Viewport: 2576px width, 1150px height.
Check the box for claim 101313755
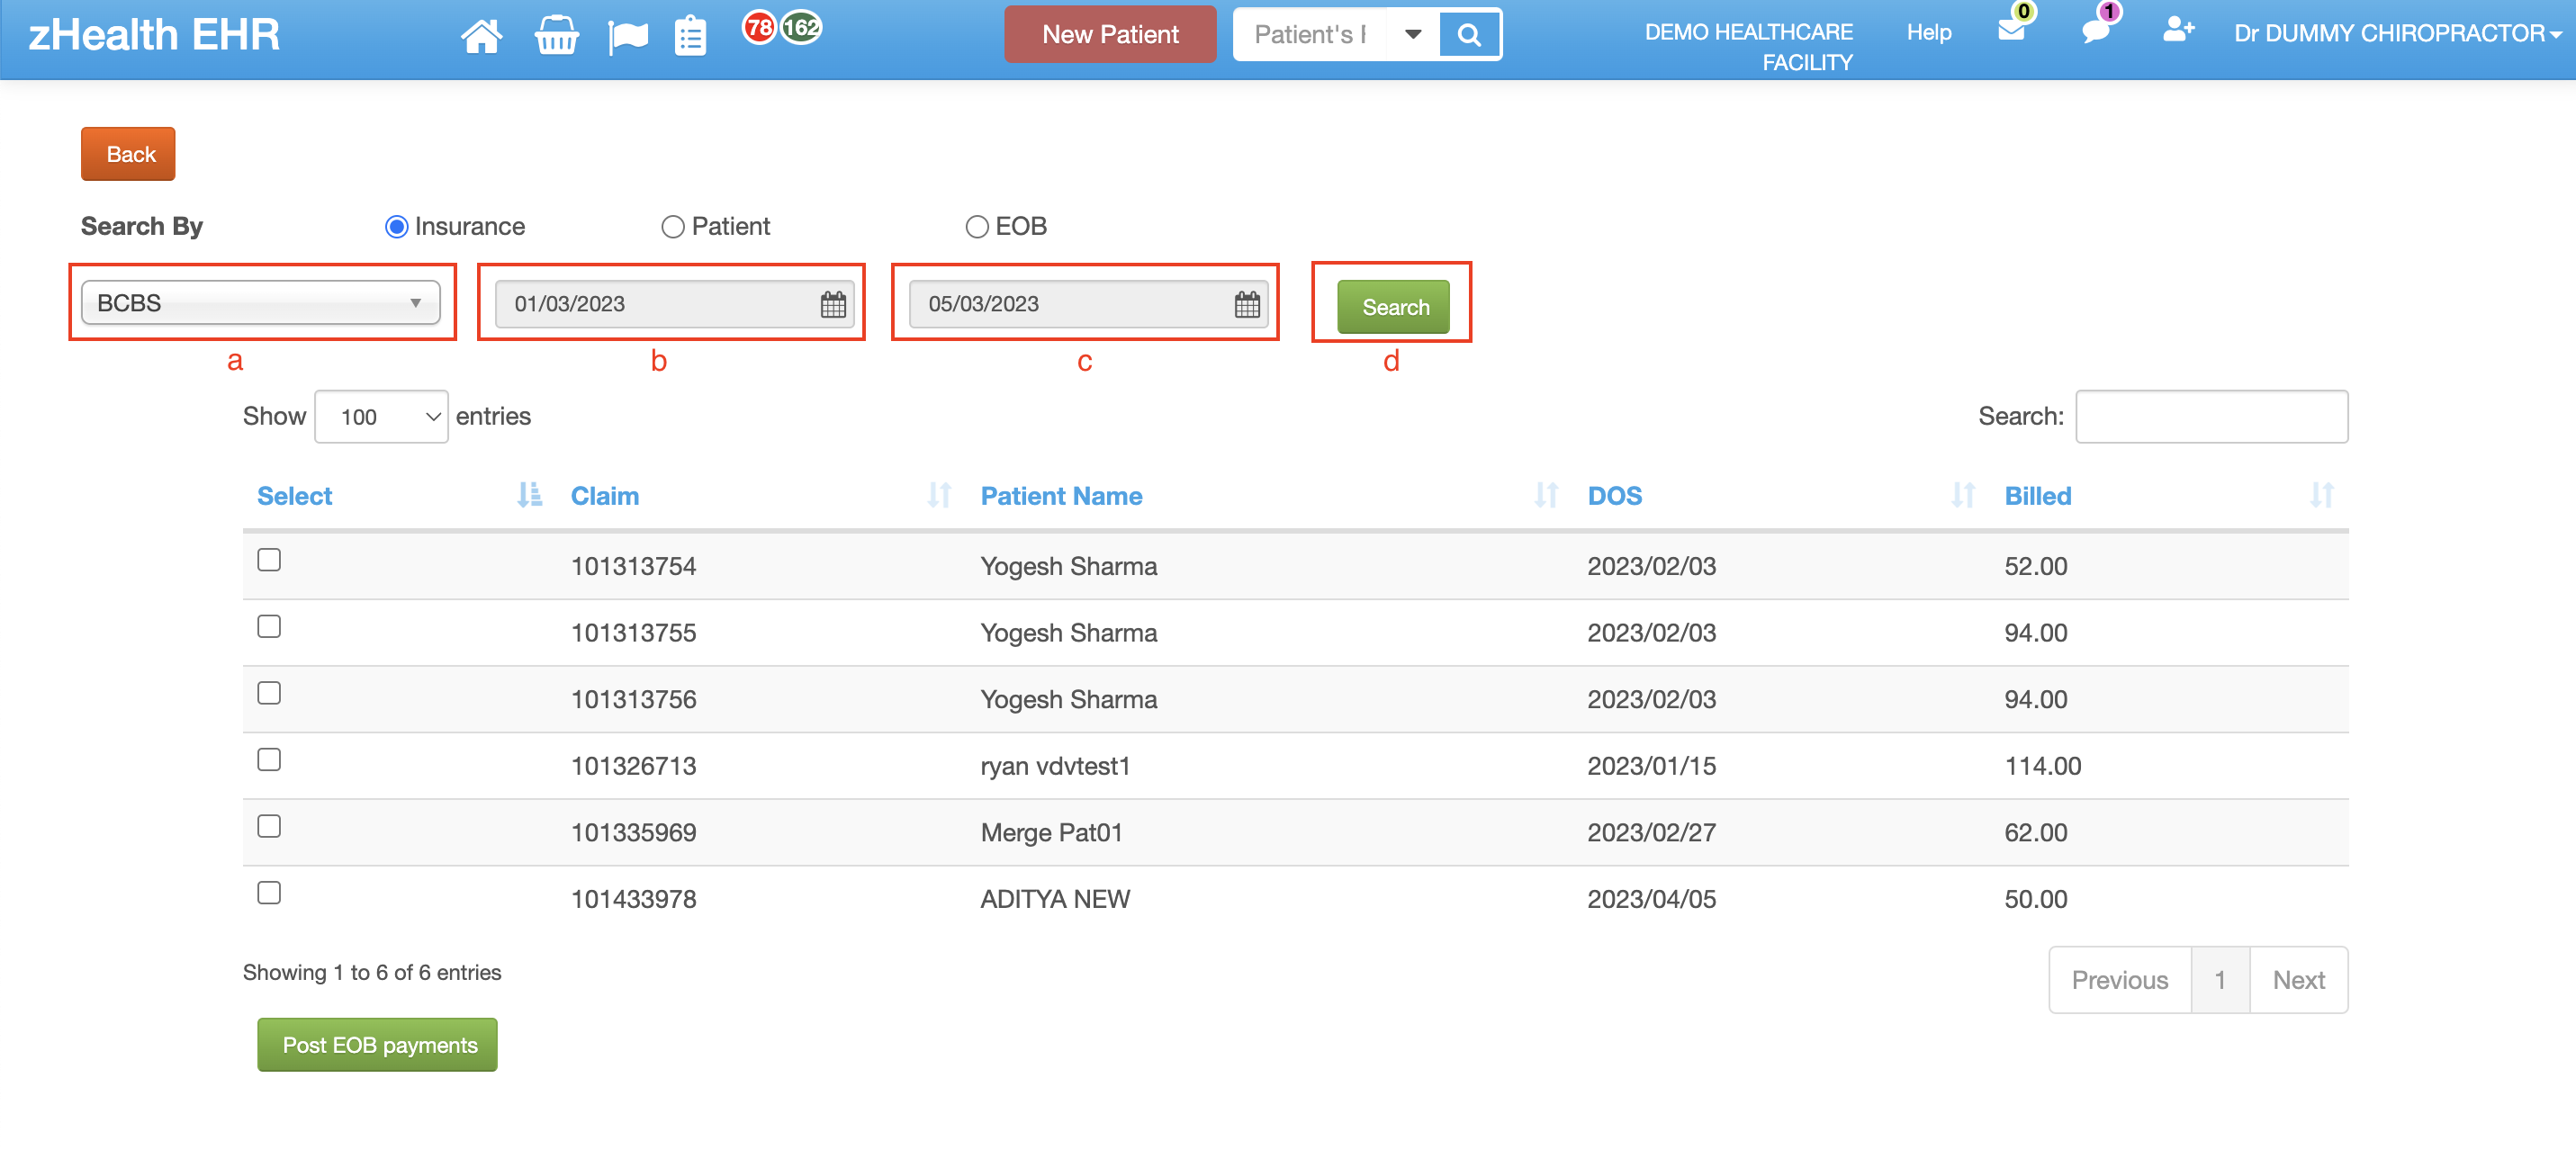269,626
